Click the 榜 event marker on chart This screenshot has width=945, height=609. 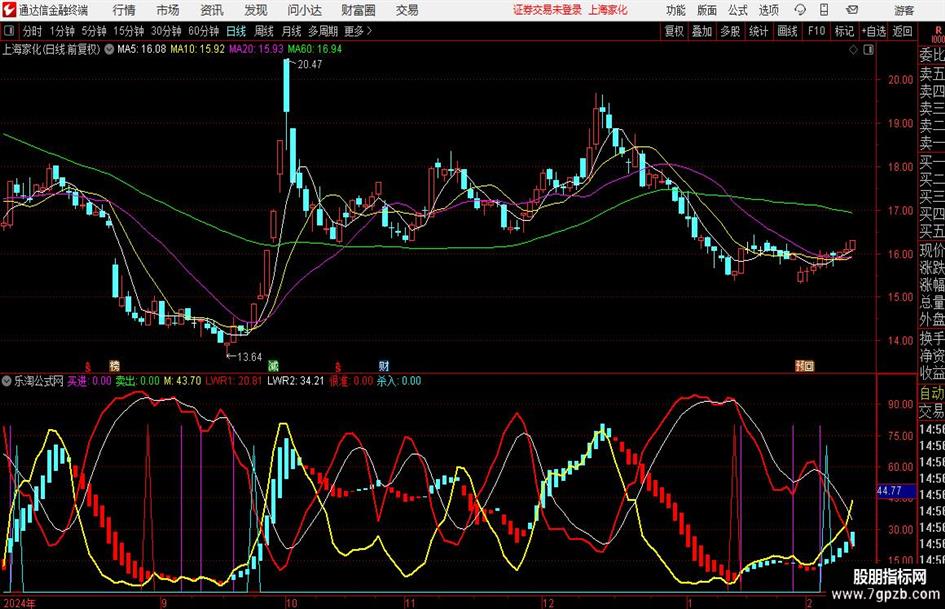click(x=115, y=365)
